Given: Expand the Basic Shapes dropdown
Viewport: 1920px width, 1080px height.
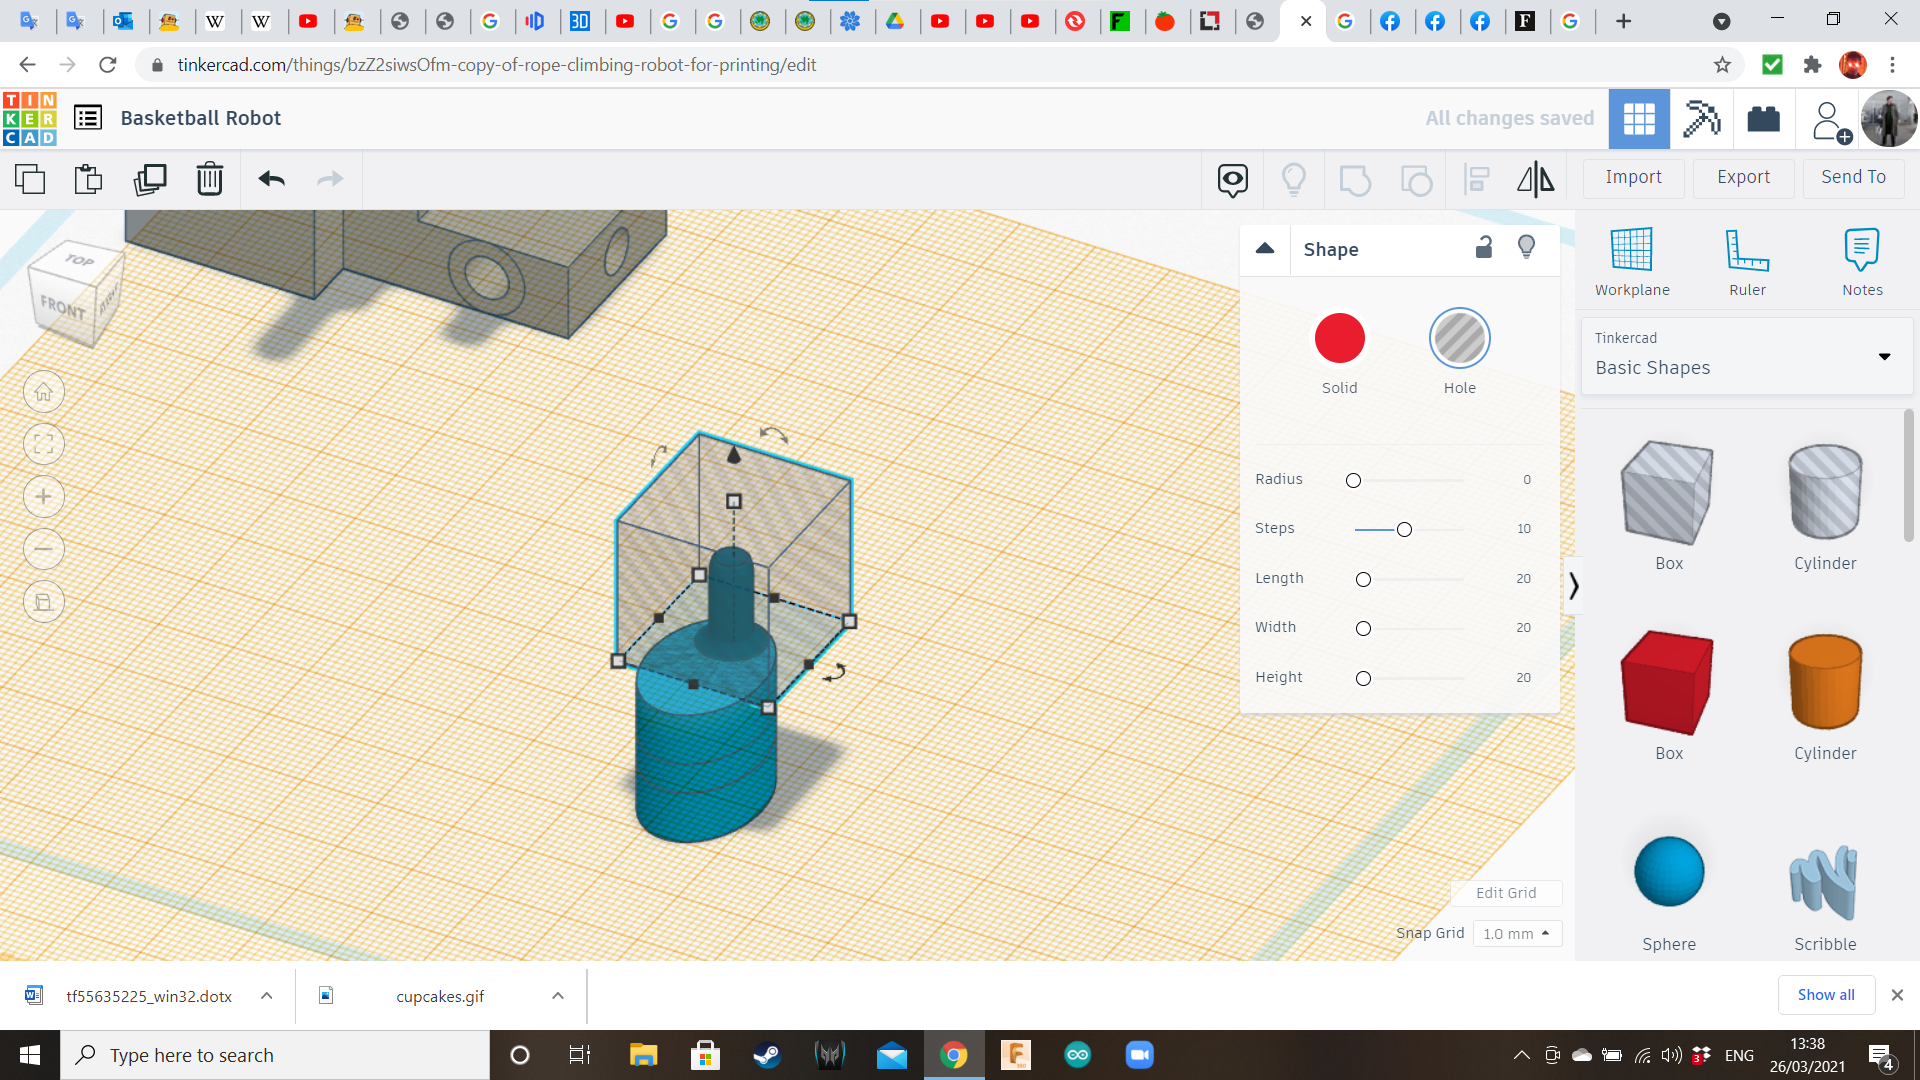Looking at the screenshot, I should click(1884, 356).
